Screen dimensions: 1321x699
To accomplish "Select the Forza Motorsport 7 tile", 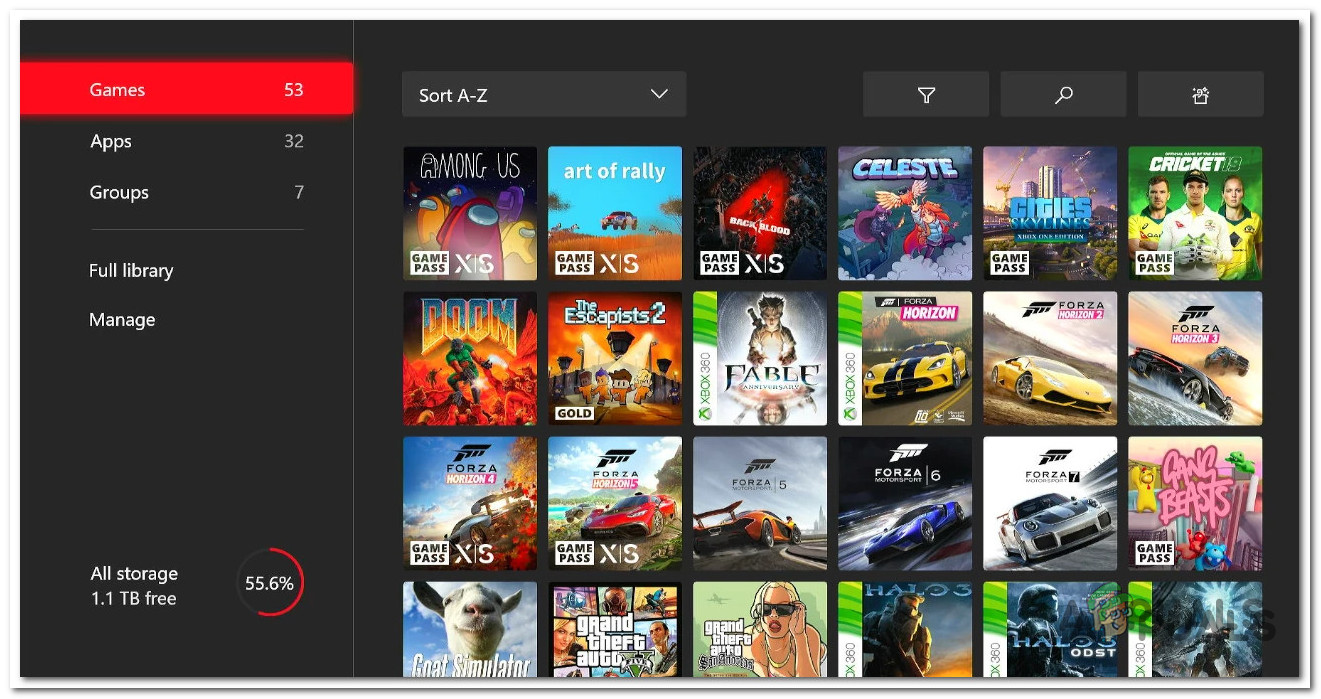I will tap(1050, 503).
